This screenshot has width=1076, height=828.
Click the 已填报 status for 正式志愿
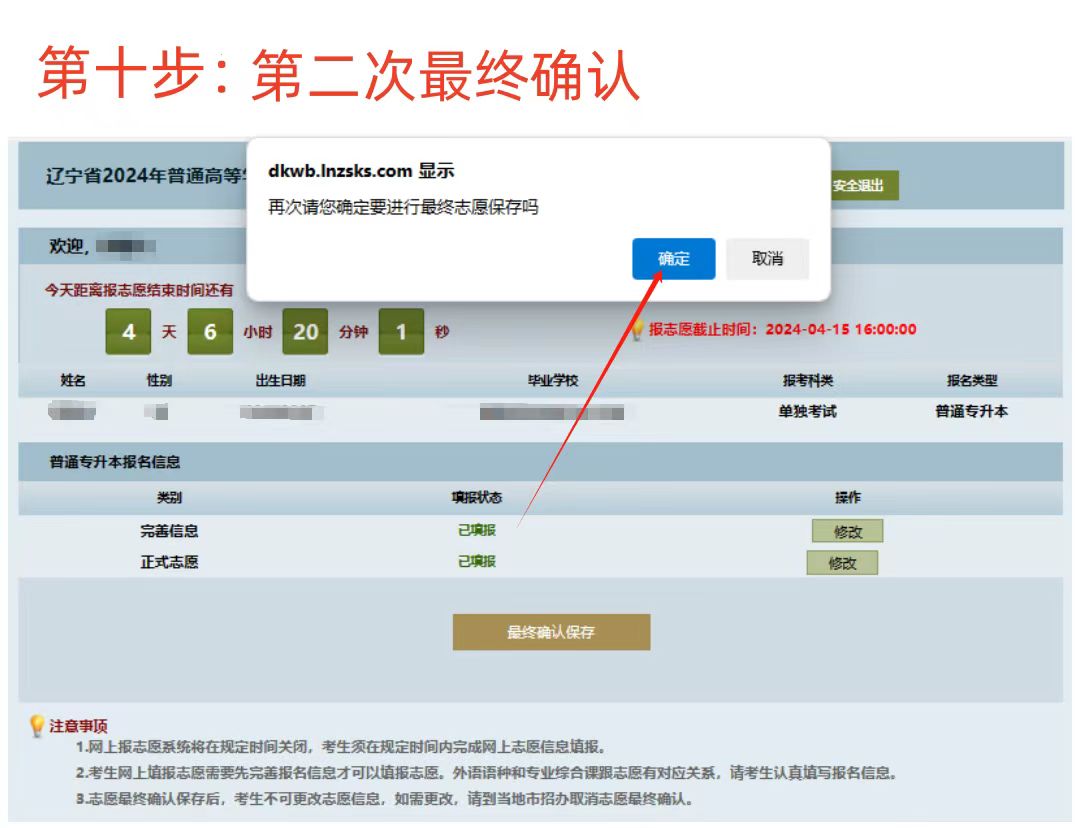477,561
